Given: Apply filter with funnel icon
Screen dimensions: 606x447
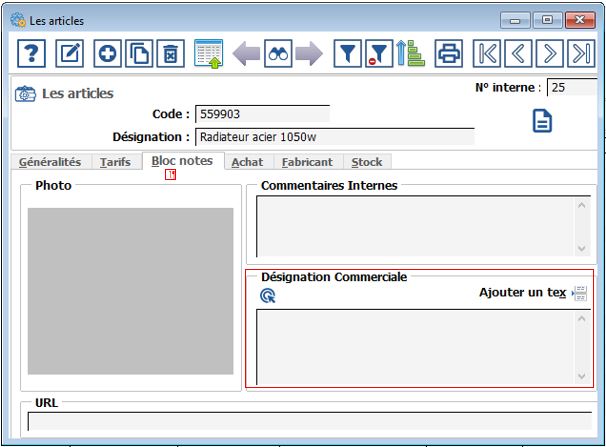Looking at the screenshot, I should click(347, 53).
